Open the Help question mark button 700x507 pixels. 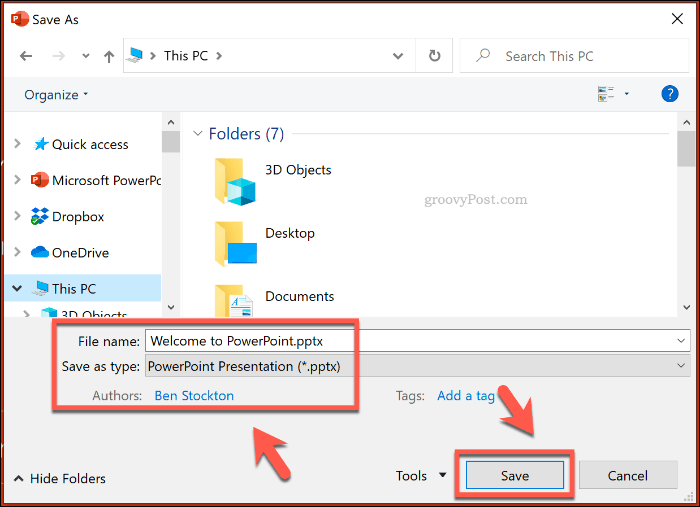coord(670,94)
